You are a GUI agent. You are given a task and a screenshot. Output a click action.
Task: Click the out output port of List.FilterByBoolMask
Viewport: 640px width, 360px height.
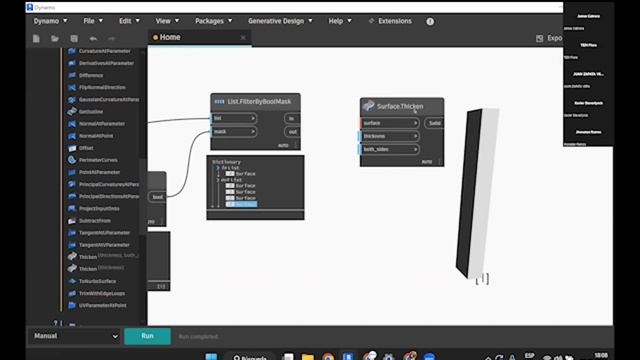click(292, 131)
